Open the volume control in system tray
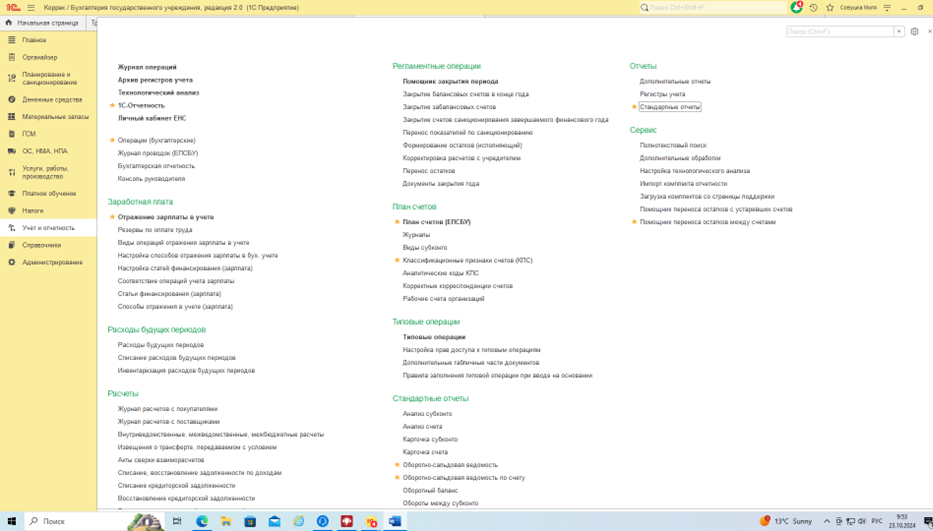The image size is (933, 531). point(862,521)
